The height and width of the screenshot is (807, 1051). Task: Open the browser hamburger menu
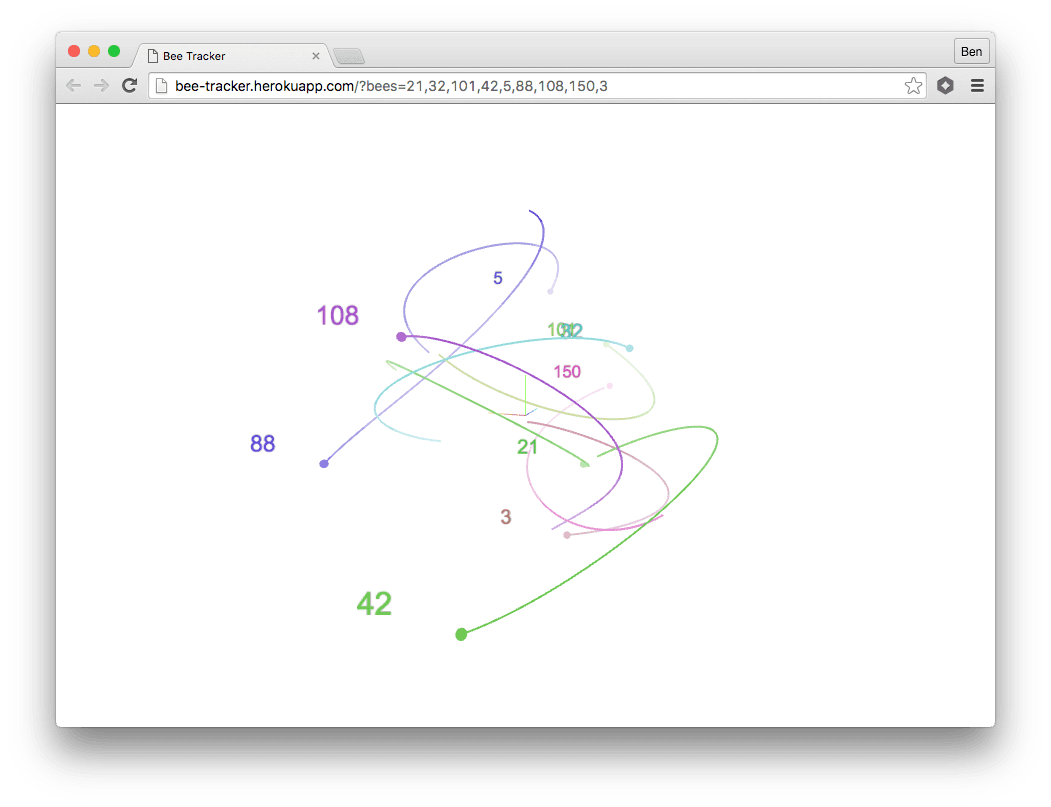977,86
